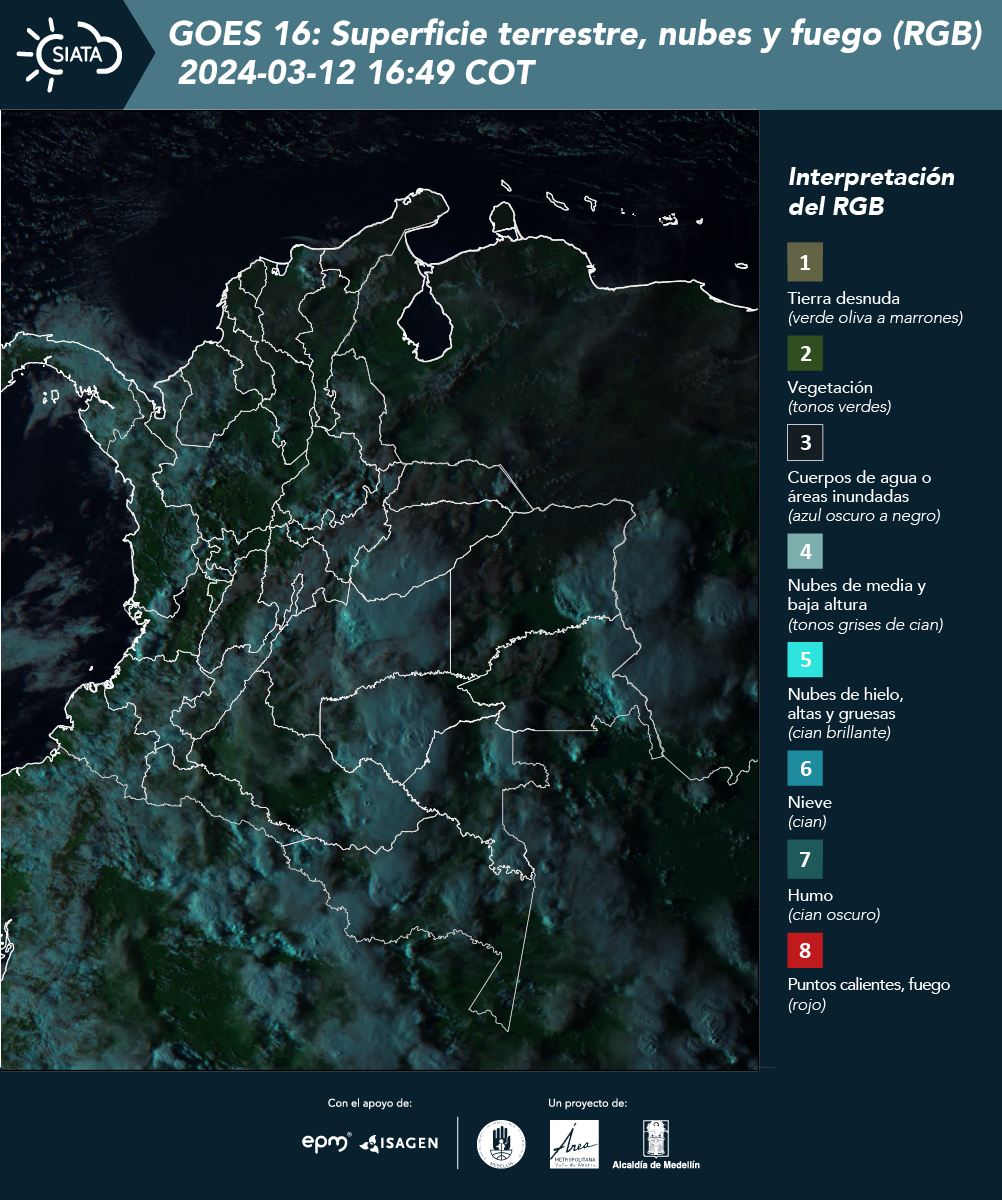This screenshot has width=1002, height=1200.
Task: Click the '(tonos grises de cian)' description
Action: [866, 625]
